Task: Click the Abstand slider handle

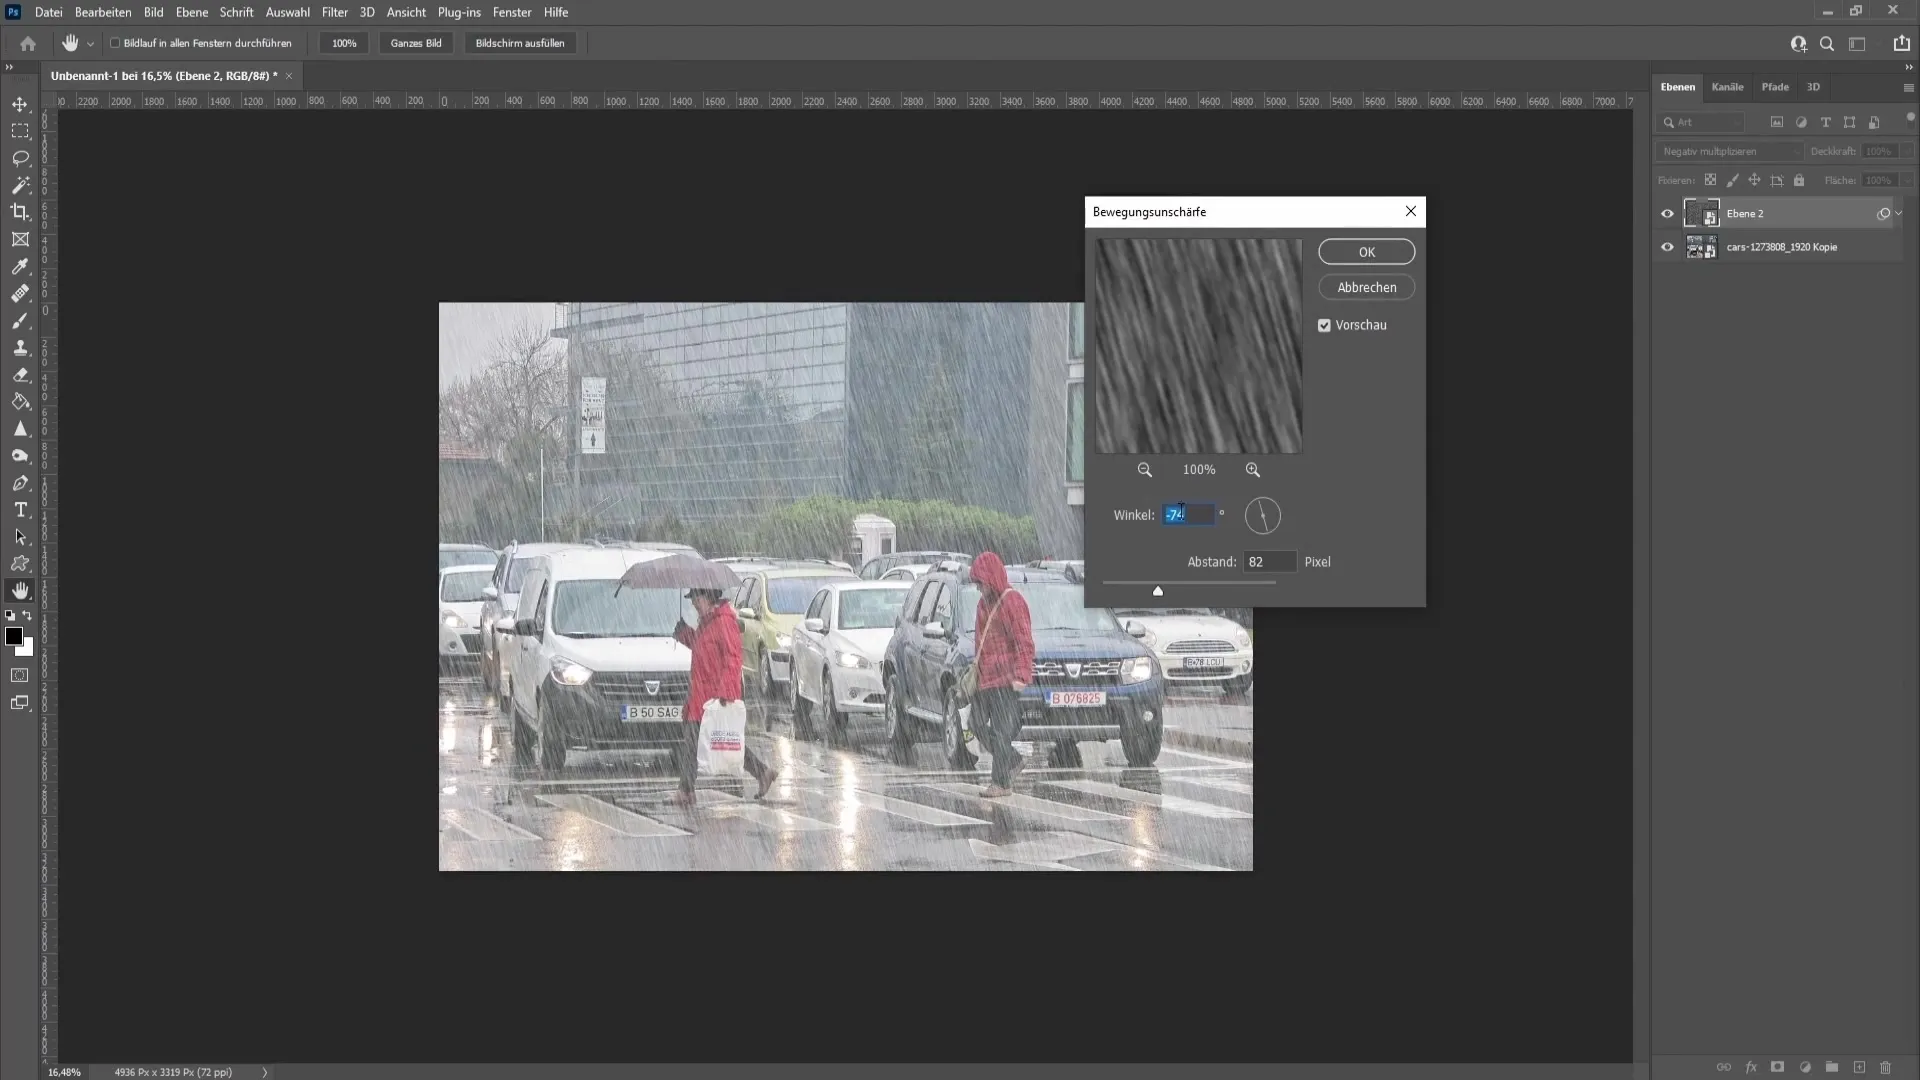Action: (x=1158, y=591)
